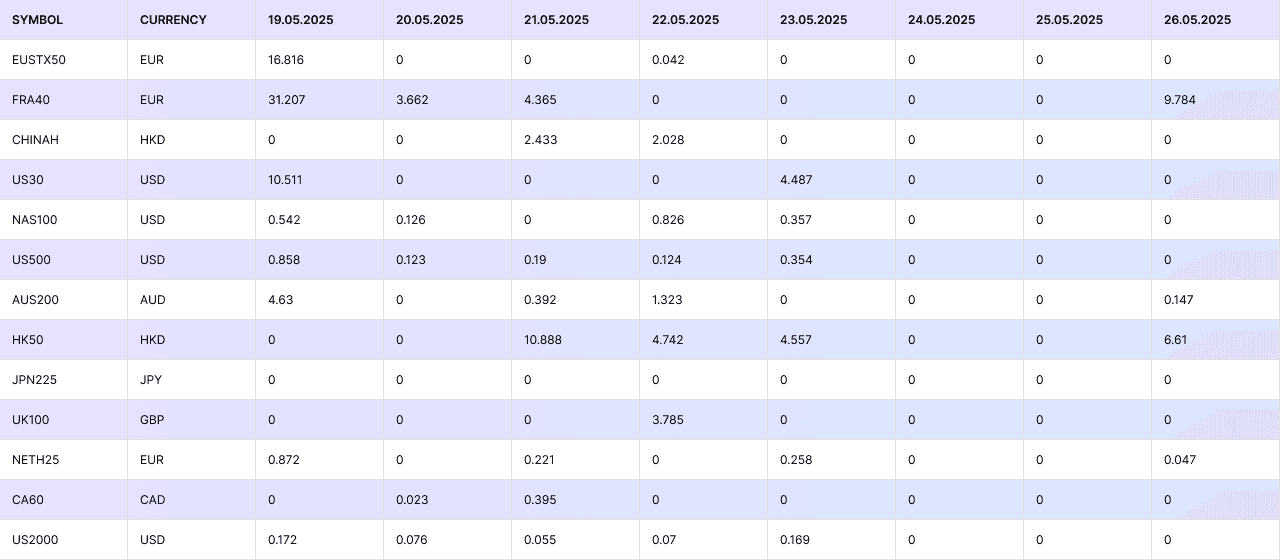Select the value 2.028 in CHINAH row
The image size is (1280, 560).
(x=668, y=140)
